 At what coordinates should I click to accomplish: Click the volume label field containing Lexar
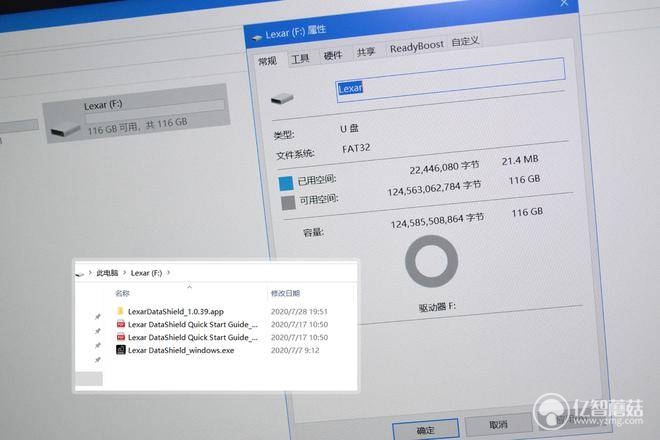[450, 80]
